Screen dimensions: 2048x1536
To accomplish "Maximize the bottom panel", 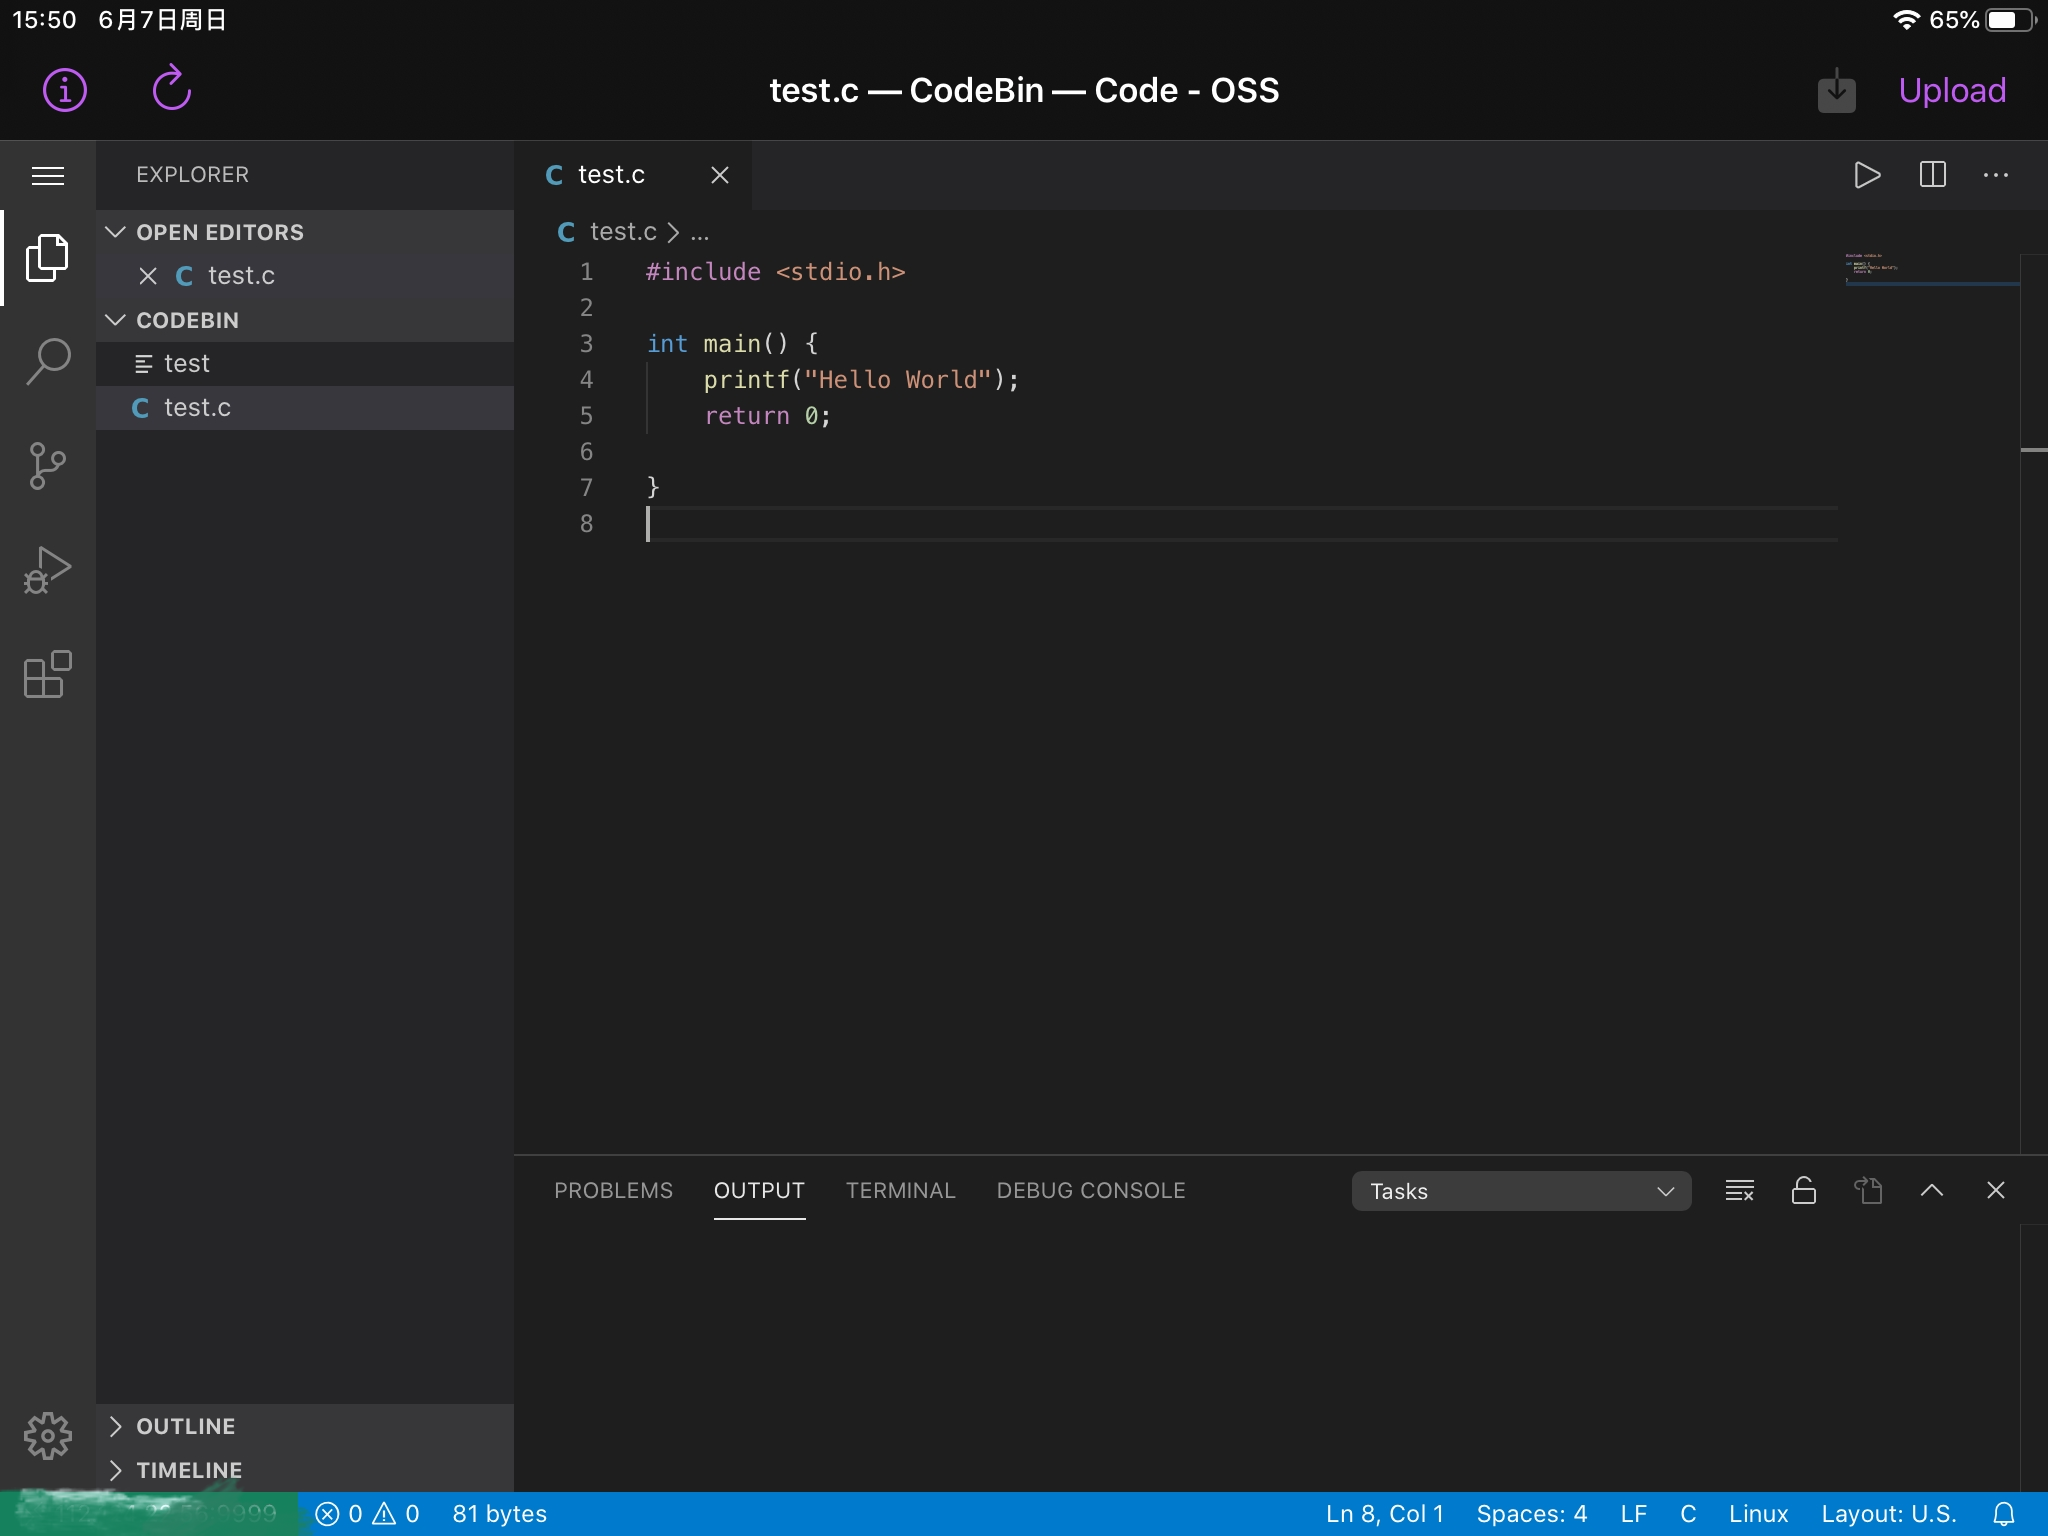I will pyautogui.click(x=1932, y=1190).
